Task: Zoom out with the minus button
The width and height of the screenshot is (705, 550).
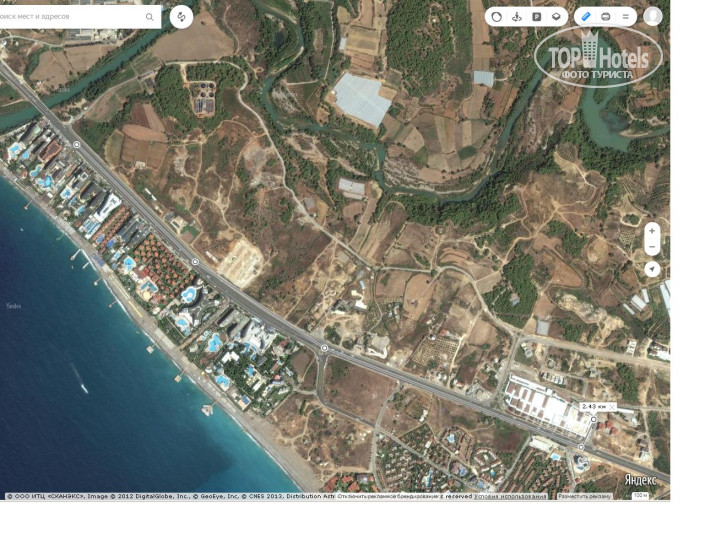Action: 652,247
